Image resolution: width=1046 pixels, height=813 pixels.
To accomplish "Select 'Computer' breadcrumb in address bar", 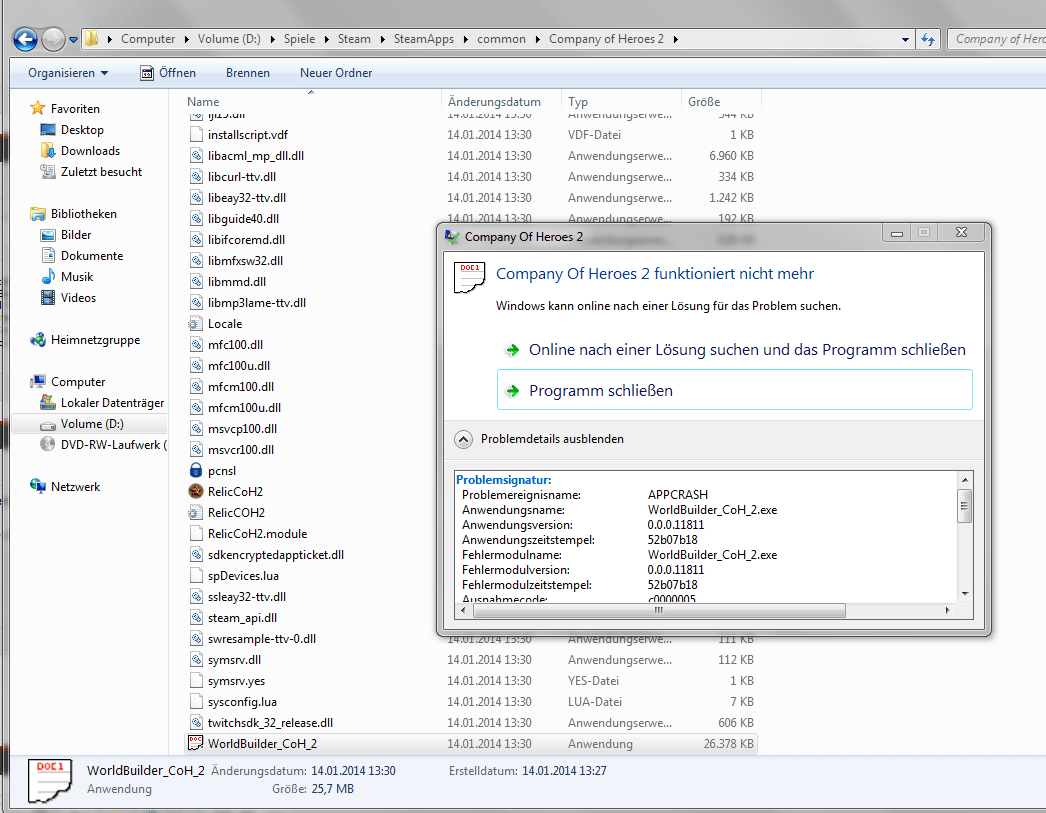I will [148, 39].
